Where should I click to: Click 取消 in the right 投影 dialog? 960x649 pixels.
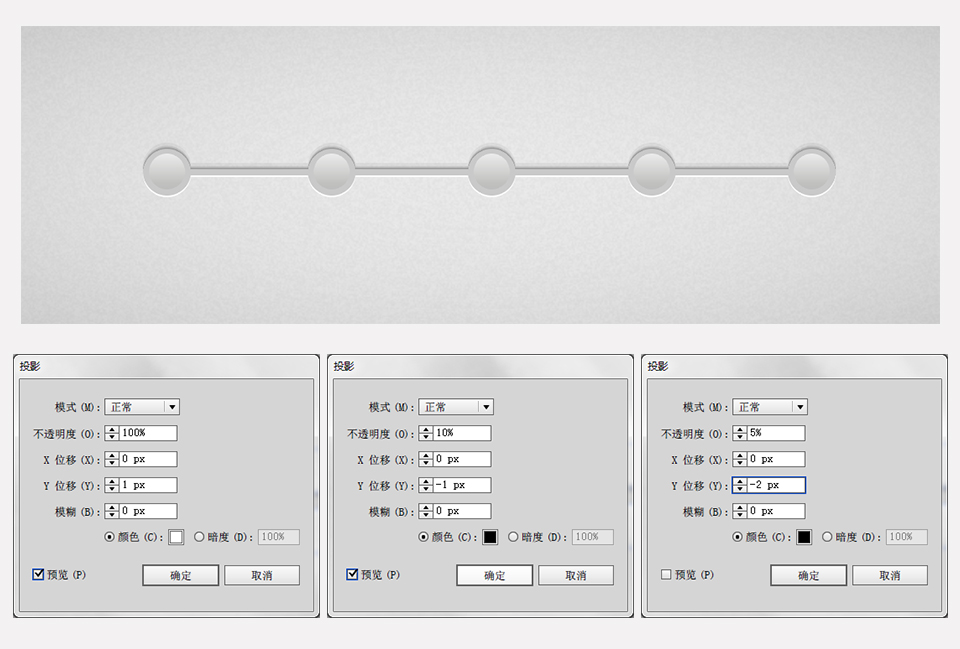coord(890,576)
